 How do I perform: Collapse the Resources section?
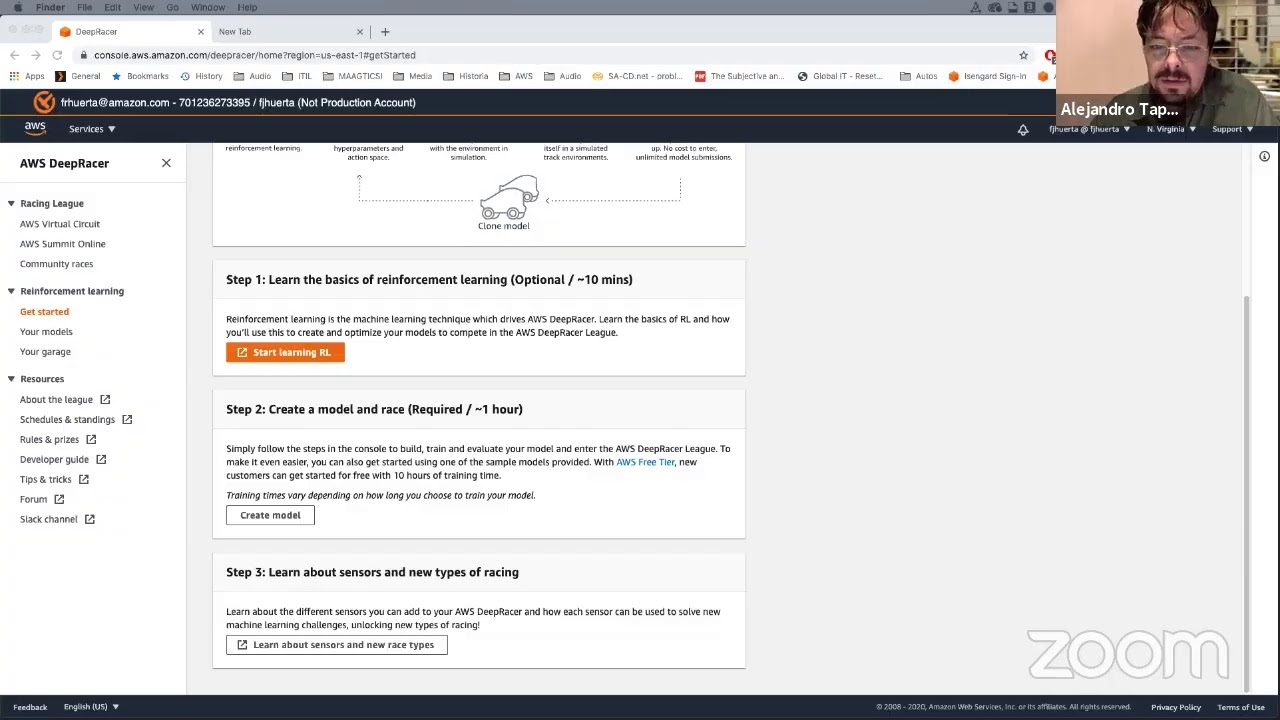11,379
